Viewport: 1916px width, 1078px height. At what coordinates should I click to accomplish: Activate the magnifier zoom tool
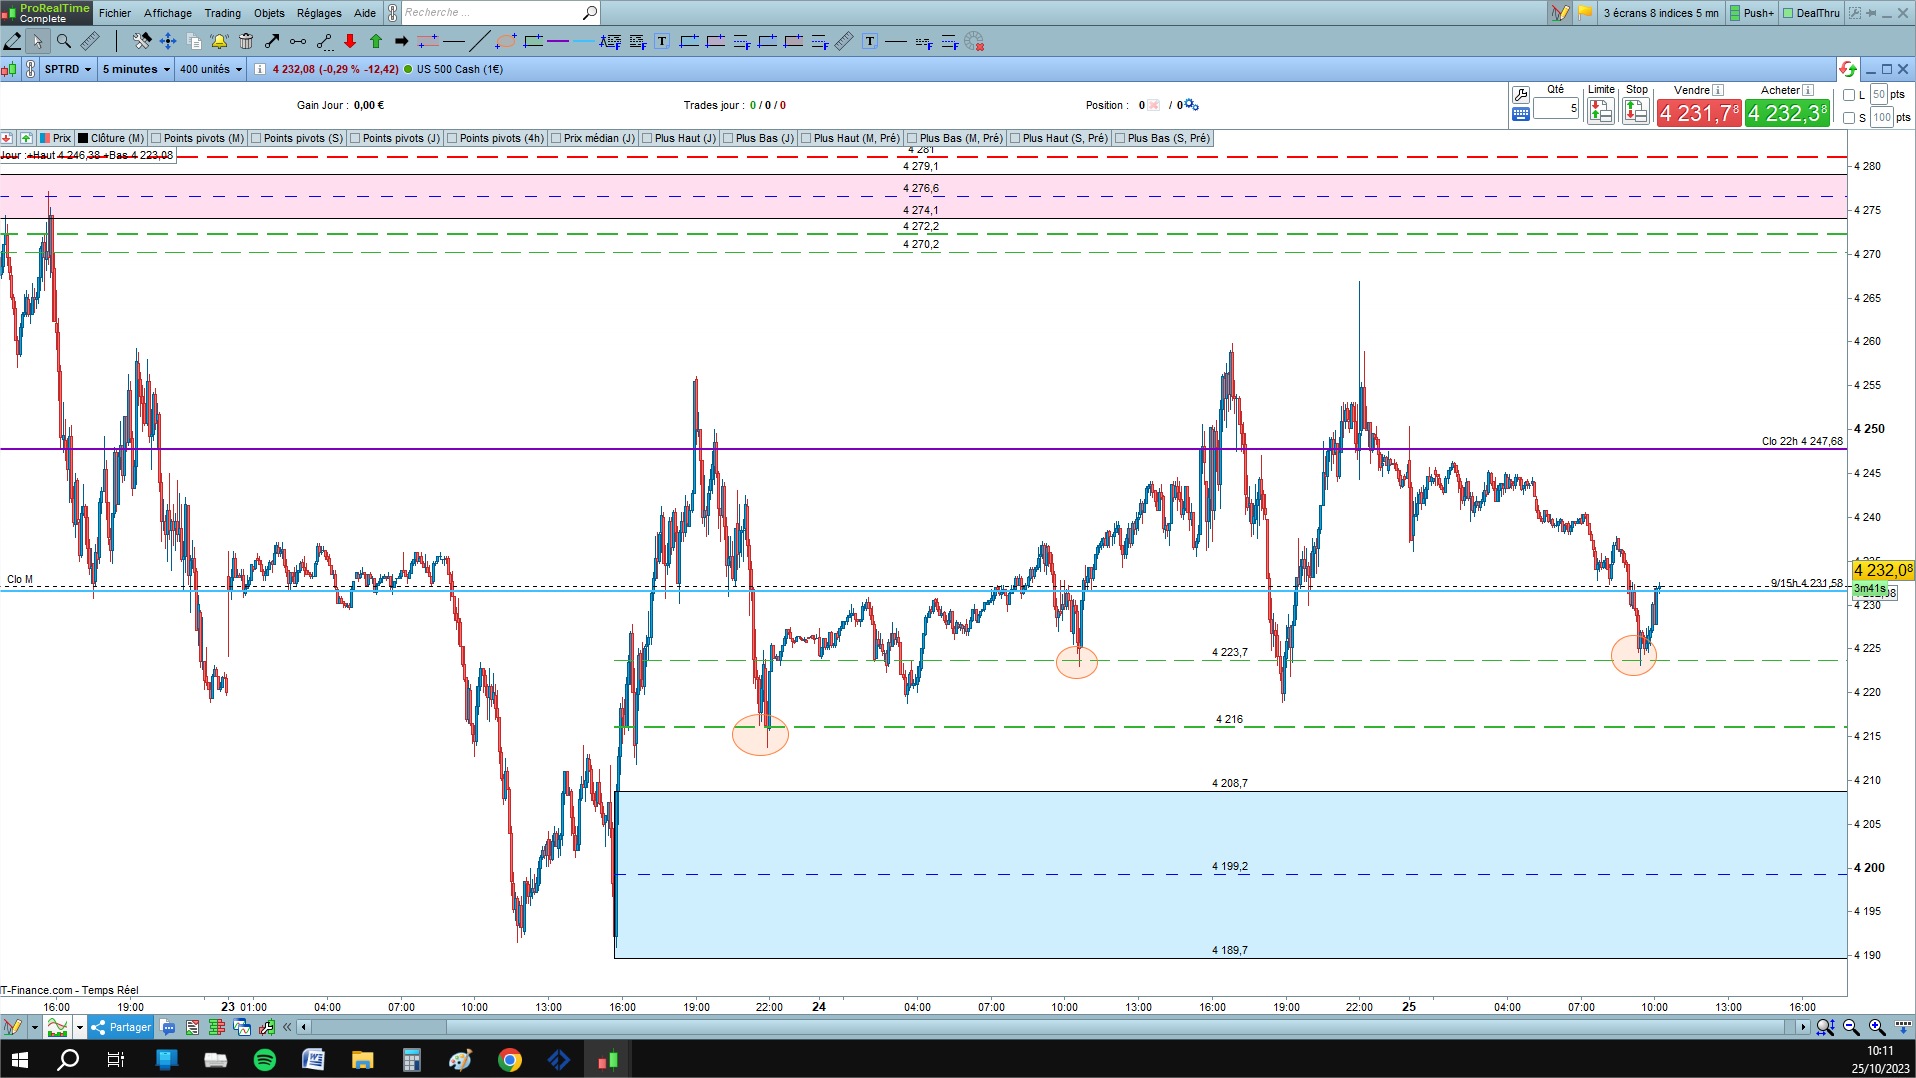[64, 42]
